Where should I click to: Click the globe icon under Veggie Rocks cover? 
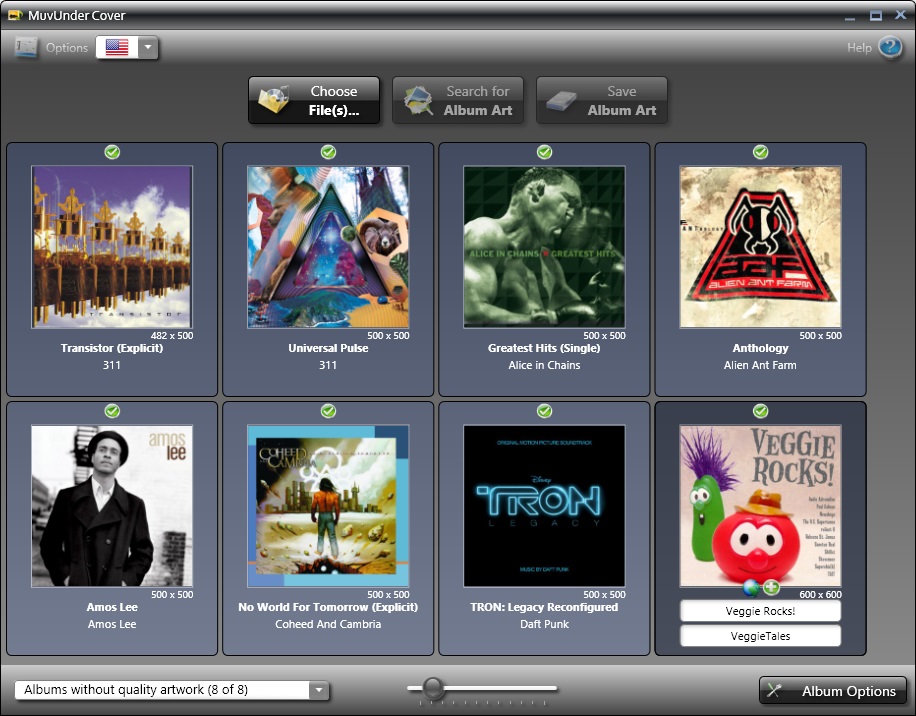tap(752, 587)
